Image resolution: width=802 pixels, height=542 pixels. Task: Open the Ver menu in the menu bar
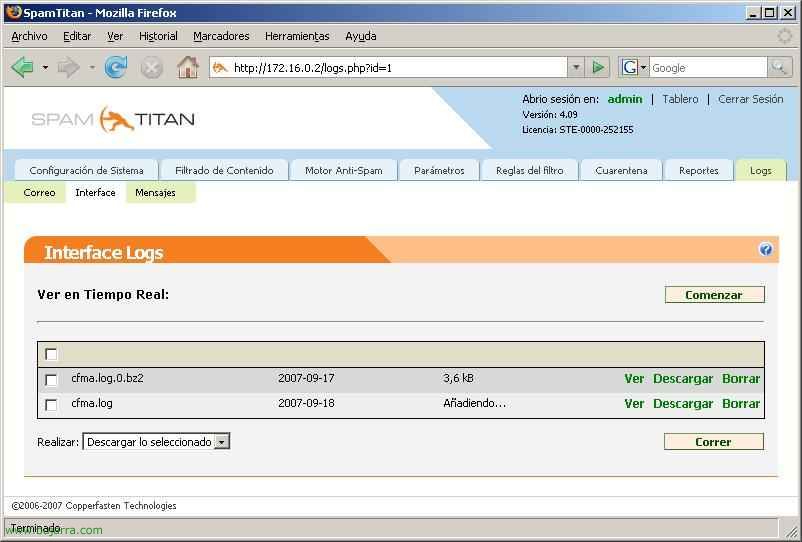tap(115, 36)
